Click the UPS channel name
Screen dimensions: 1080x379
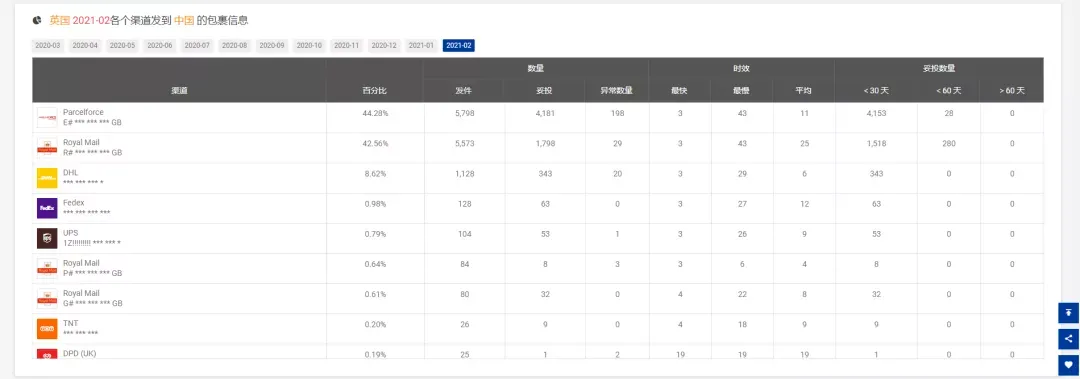(70, 233)
